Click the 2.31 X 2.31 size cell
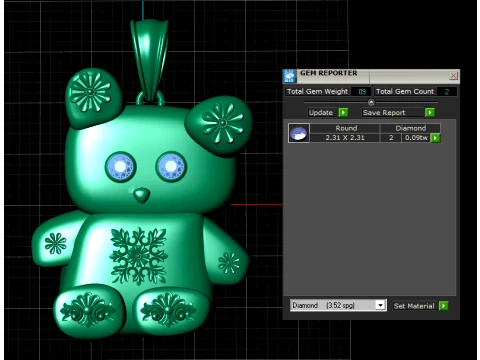 (345, 138)
